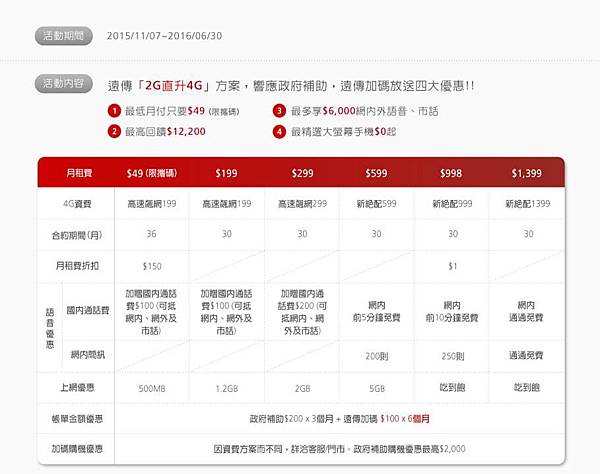This screenshot has height=474, width=600.
Task: Click the 5GB data cell
Action: (377, 389)
